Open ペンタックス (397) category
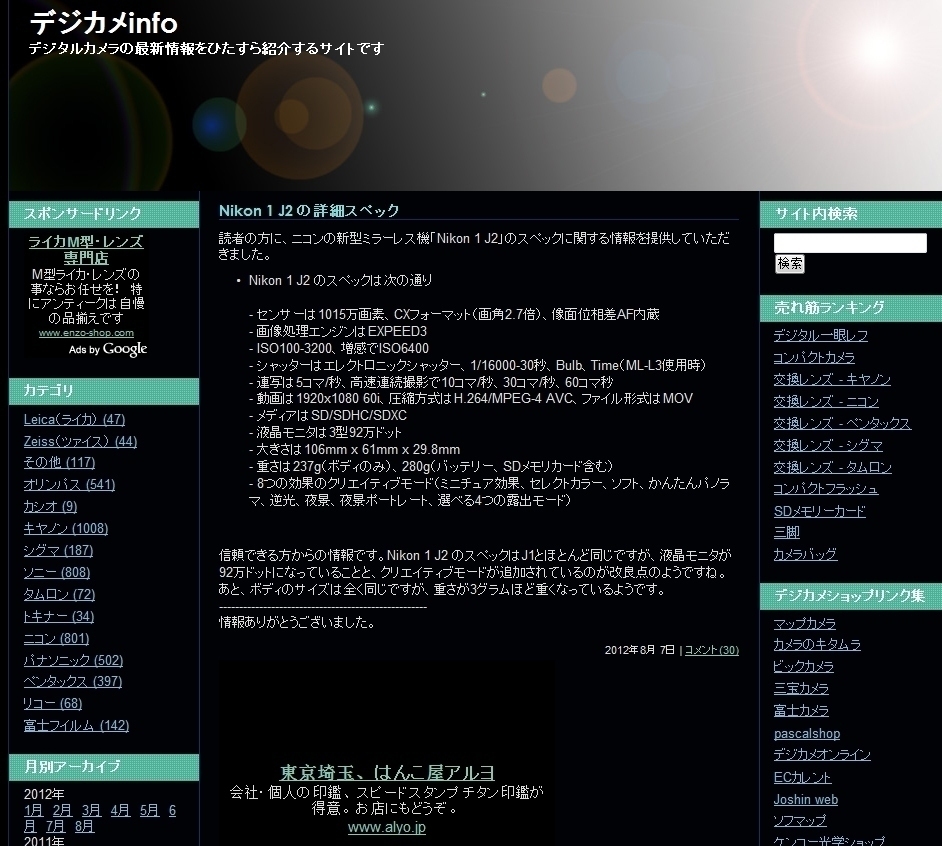Viewport: 942px width, 846px height. coord(73,681)
